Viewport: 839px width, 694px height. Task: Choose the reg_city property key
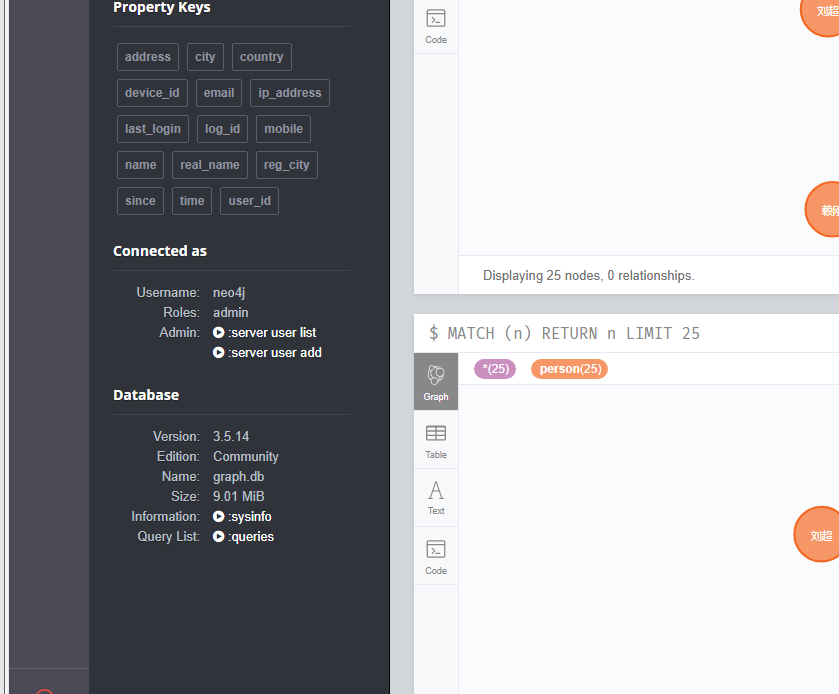click(286, 165)
